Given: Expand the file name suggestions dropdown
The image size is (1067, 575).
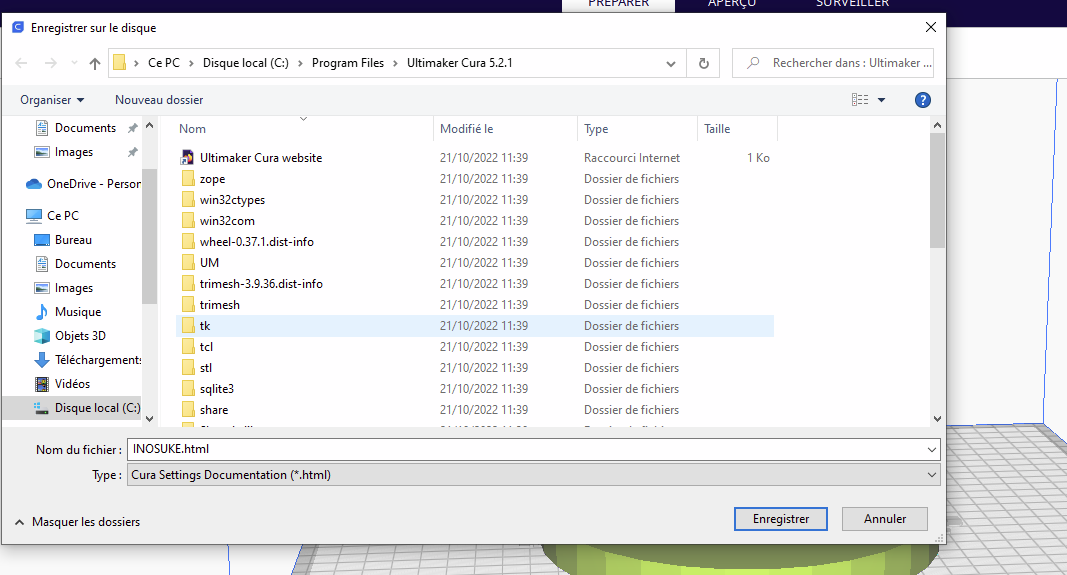Looking at the screenshot, I should (932, 450).
